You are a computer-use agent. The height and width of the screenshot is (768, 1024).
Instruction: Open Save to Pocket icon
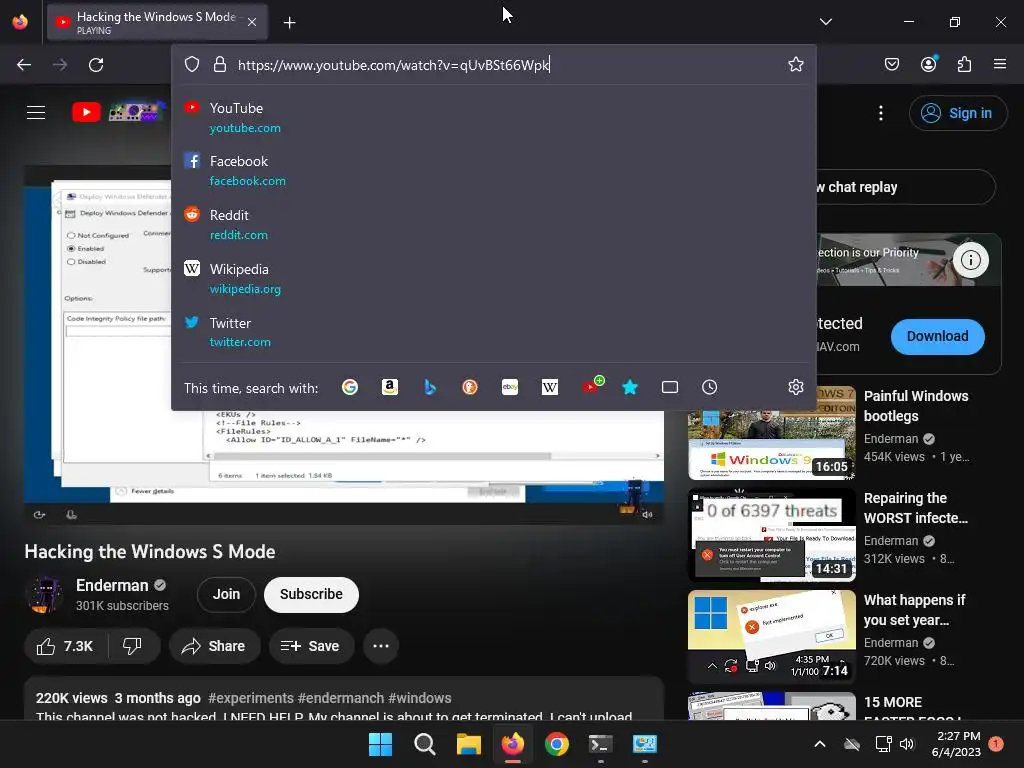tap(891, 64)
